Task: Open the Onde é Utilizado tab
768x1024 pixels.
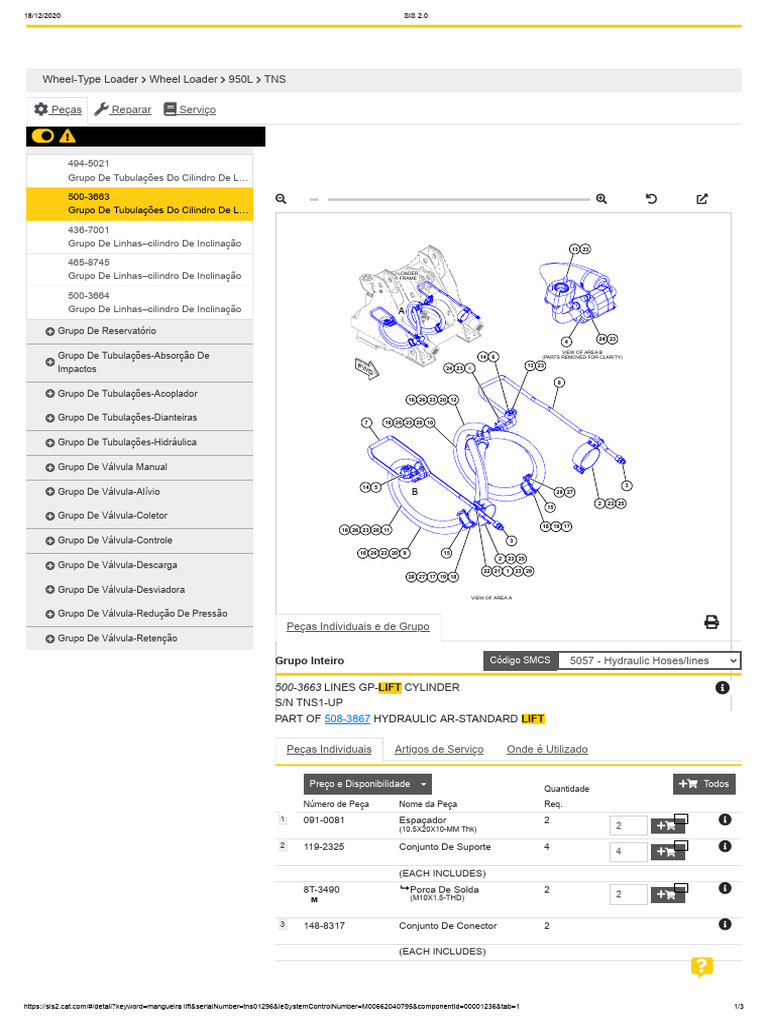Action: (547, 749)
